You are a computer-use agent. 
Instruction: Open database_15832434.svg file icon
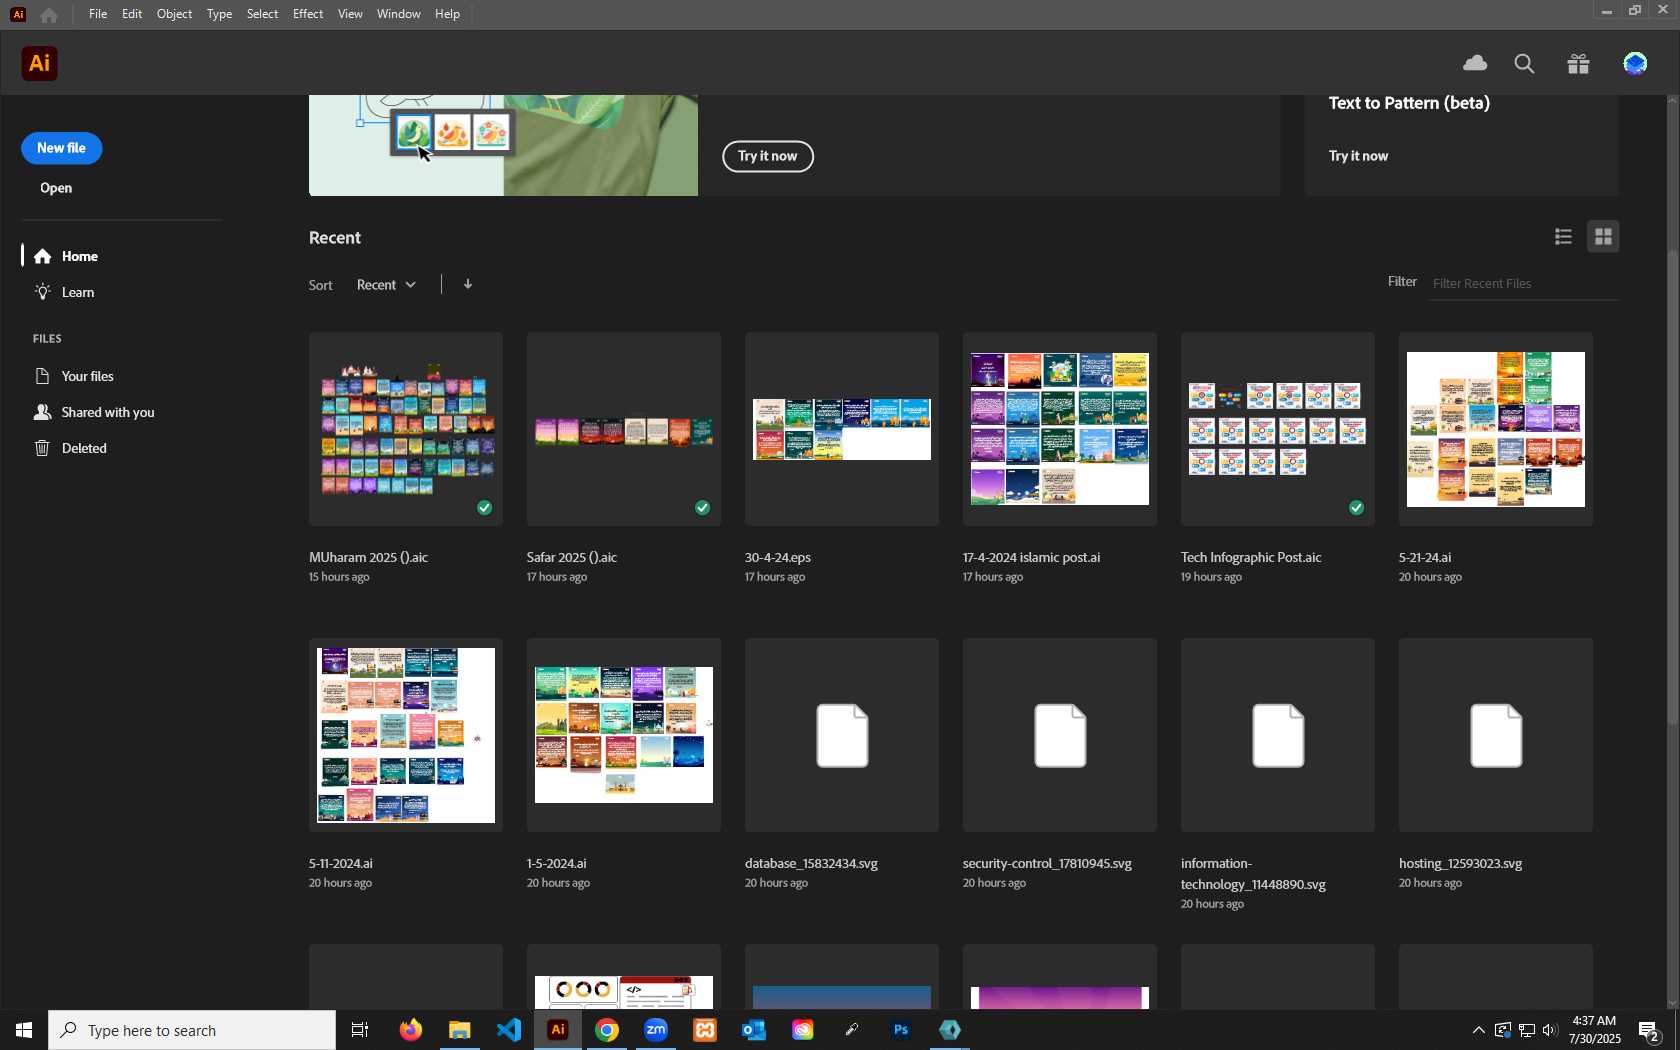842,735
